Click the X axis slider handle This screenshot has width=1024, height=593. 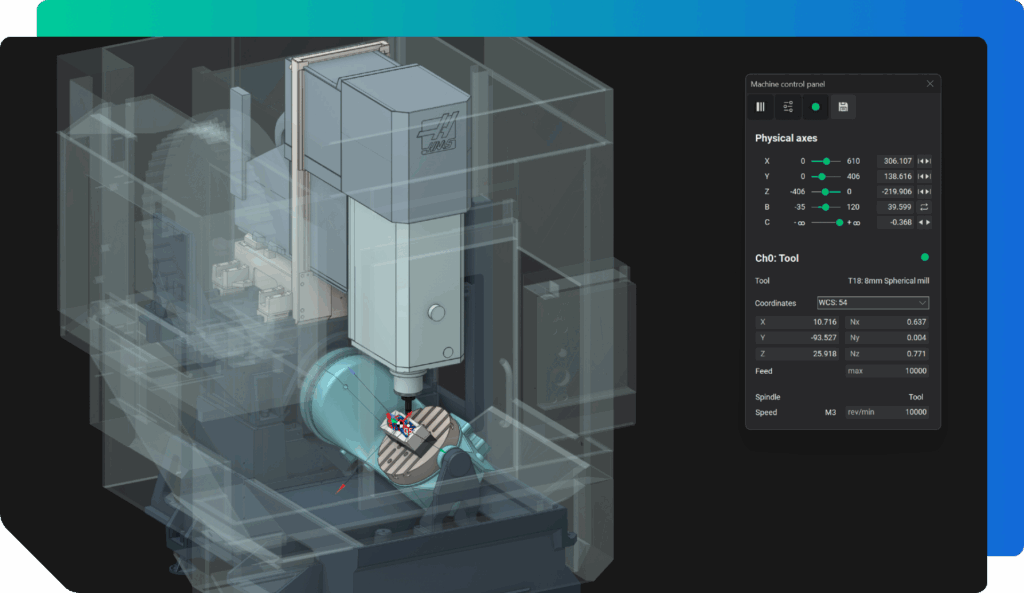(x=826, y=161)
